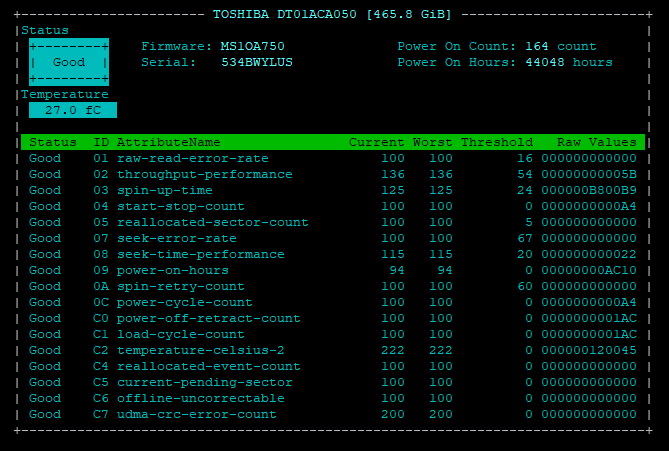Select the cyan Good status box
The height and width of the screenshot is (451, 669).
pos(69,62)
